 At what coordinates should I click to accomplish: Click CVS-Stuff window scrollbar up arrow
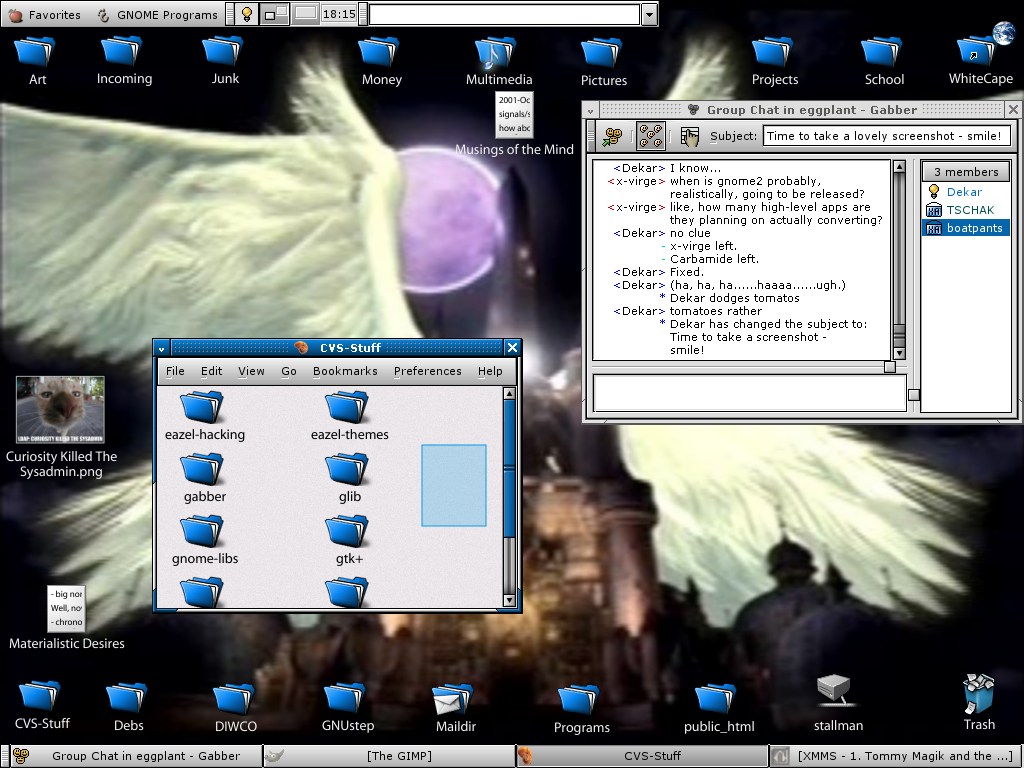point(509,394)
